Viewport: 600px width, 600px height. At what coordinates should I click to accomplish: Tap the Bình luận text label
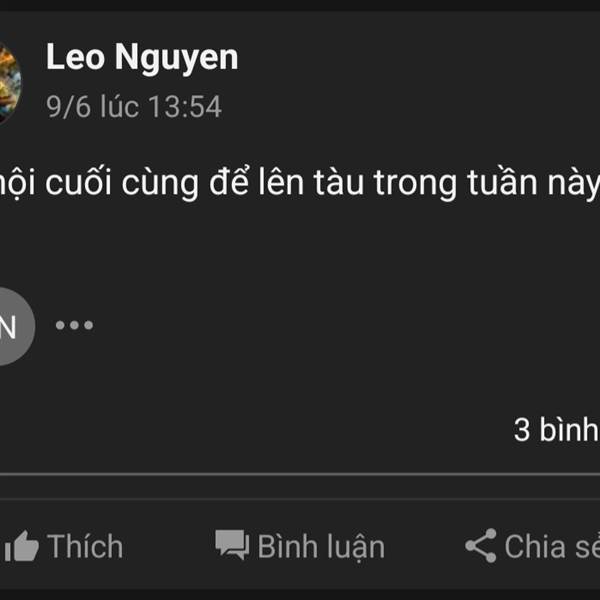coord(321,547)
